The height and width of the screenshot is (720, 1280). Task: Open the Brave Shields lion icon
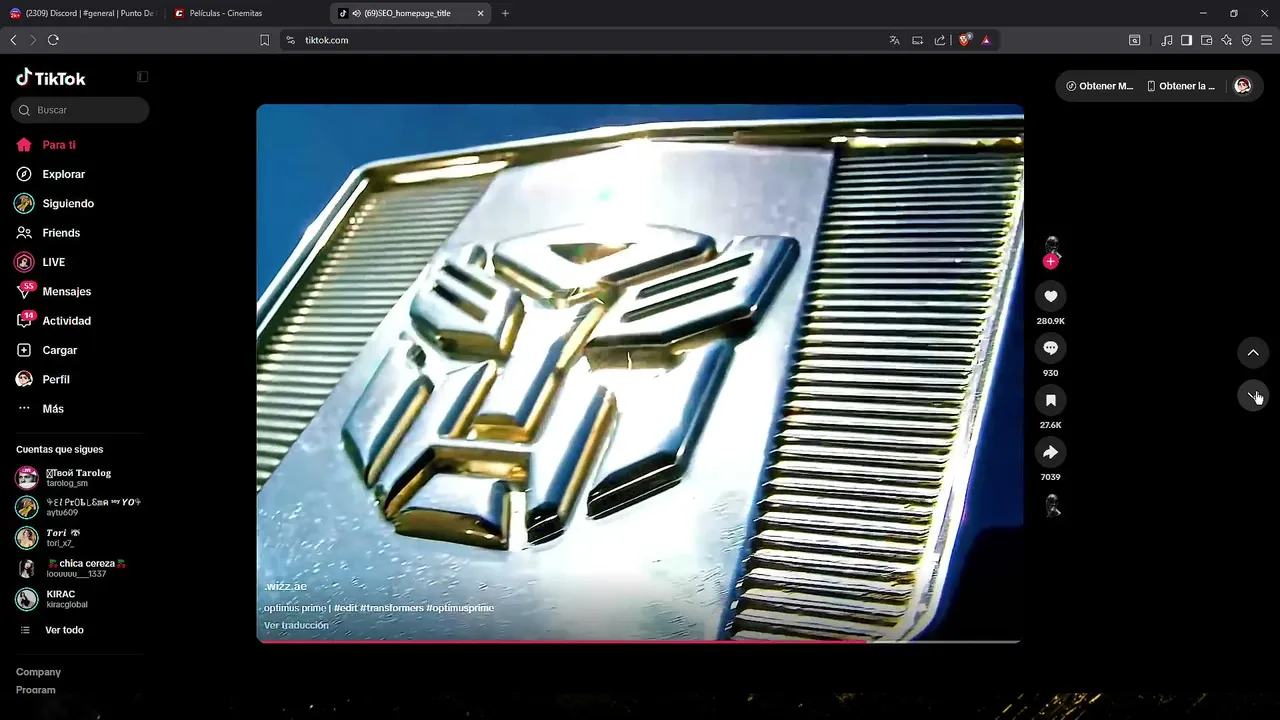pyautogui.click(x=964, y=40)
